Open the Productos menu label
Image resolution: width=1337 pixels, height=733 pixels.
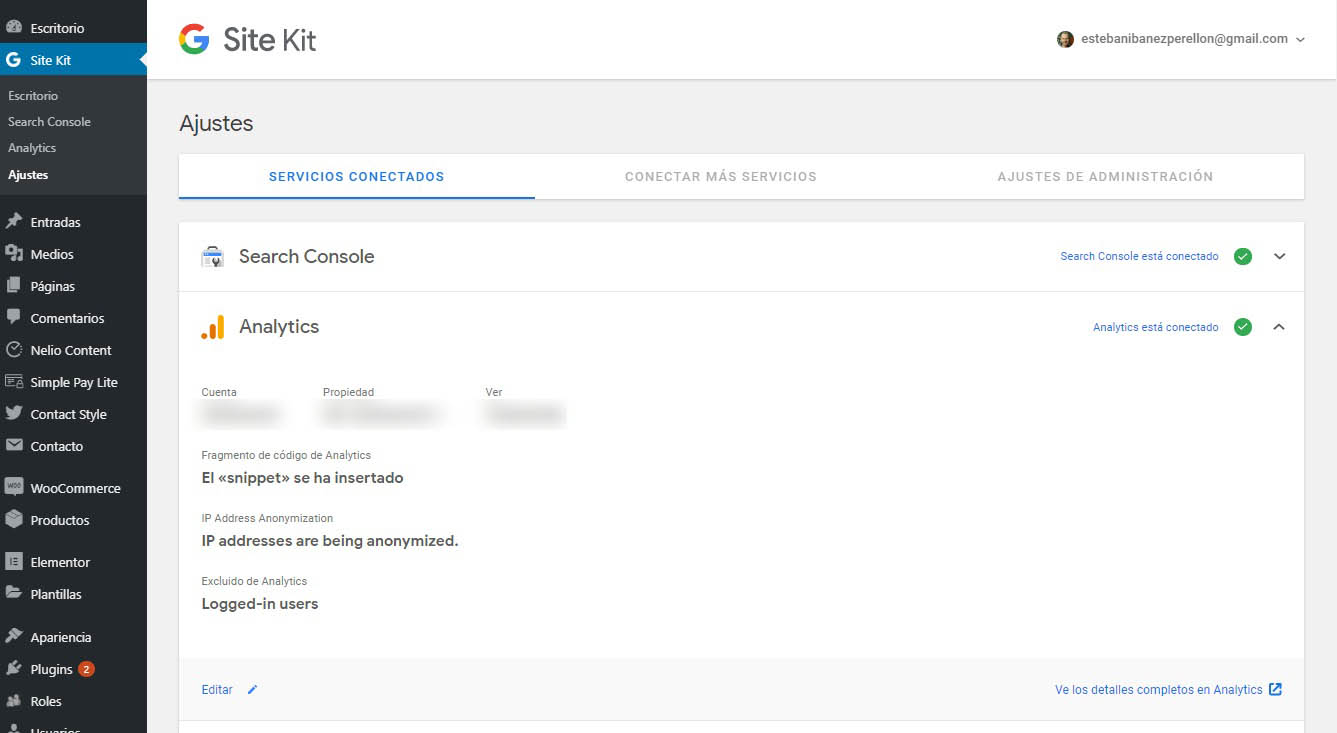60,520
